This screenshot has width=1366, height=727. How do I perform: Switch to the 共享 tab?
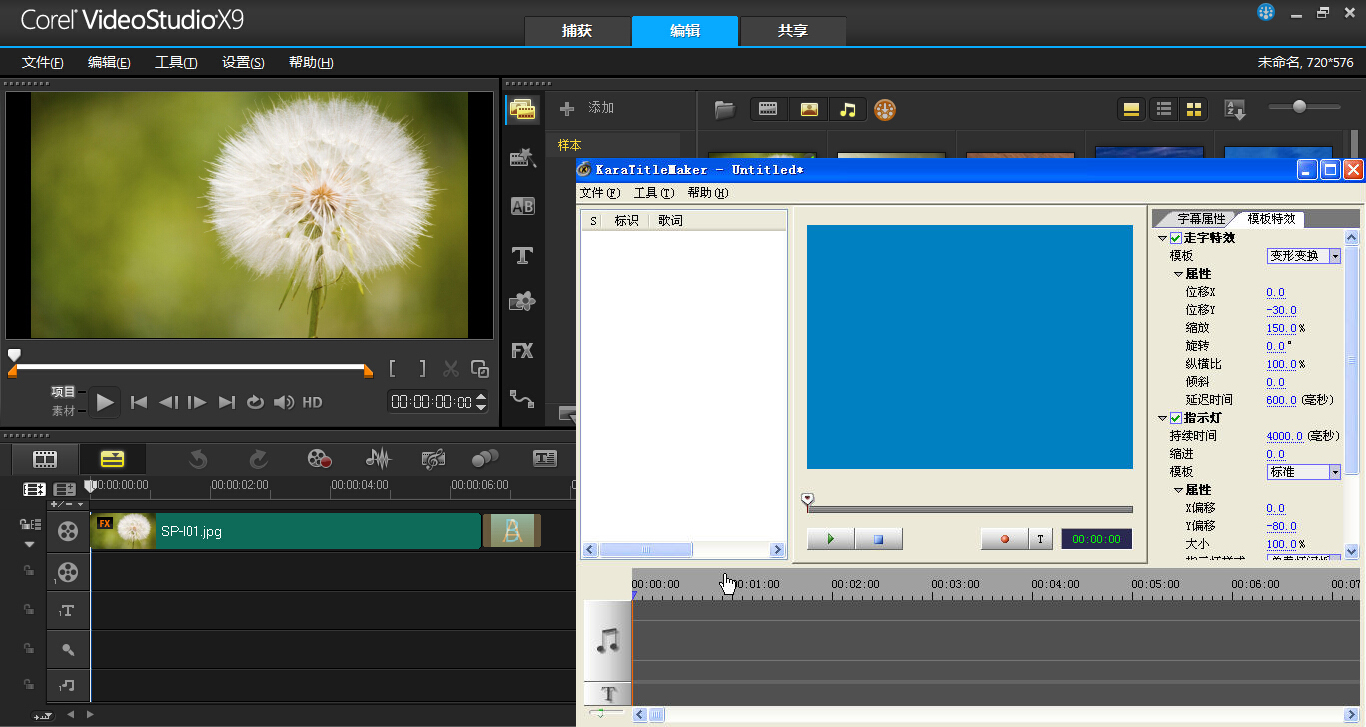coord(792,31)
